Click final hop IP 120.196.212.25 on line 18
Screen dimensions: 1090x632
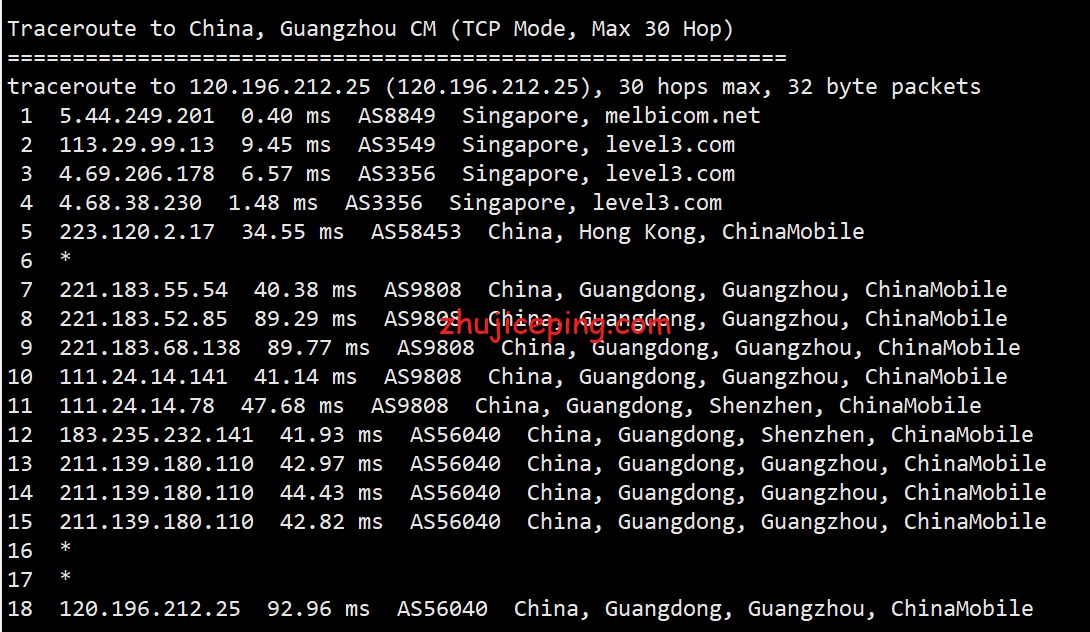(x=149, y=609)
